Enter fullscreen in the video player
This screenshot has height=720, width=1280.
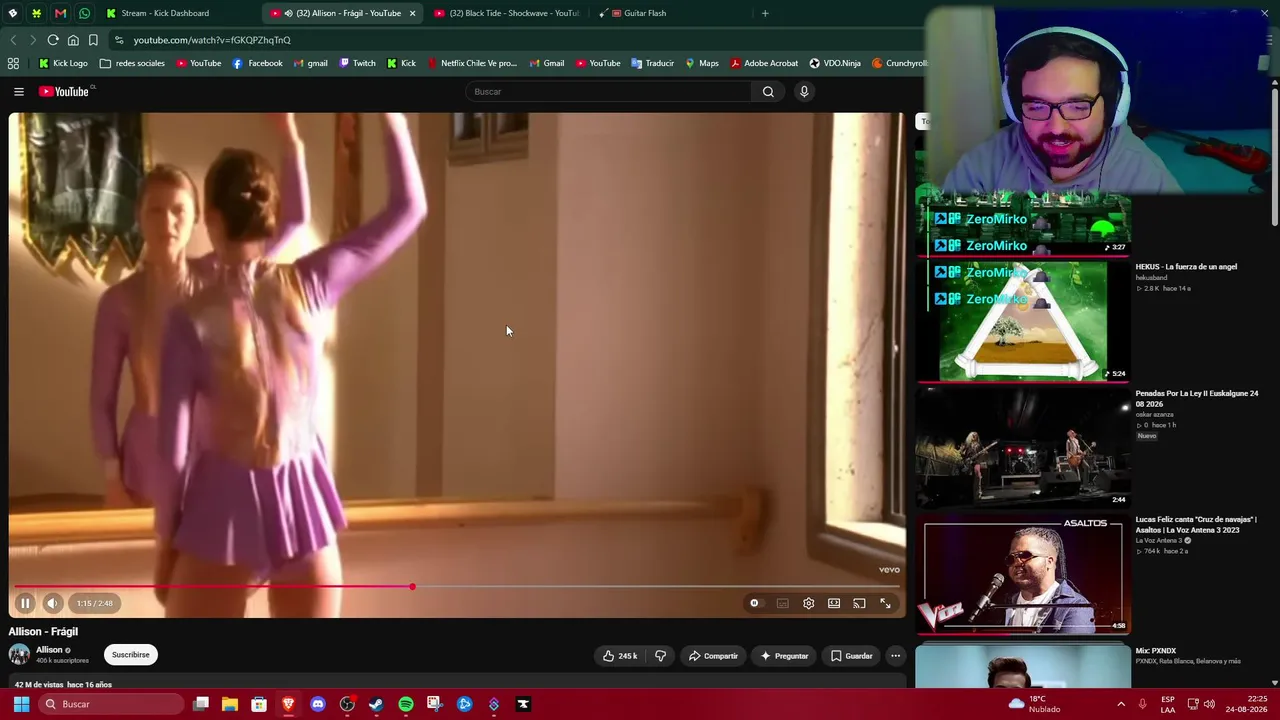(885, 603)
